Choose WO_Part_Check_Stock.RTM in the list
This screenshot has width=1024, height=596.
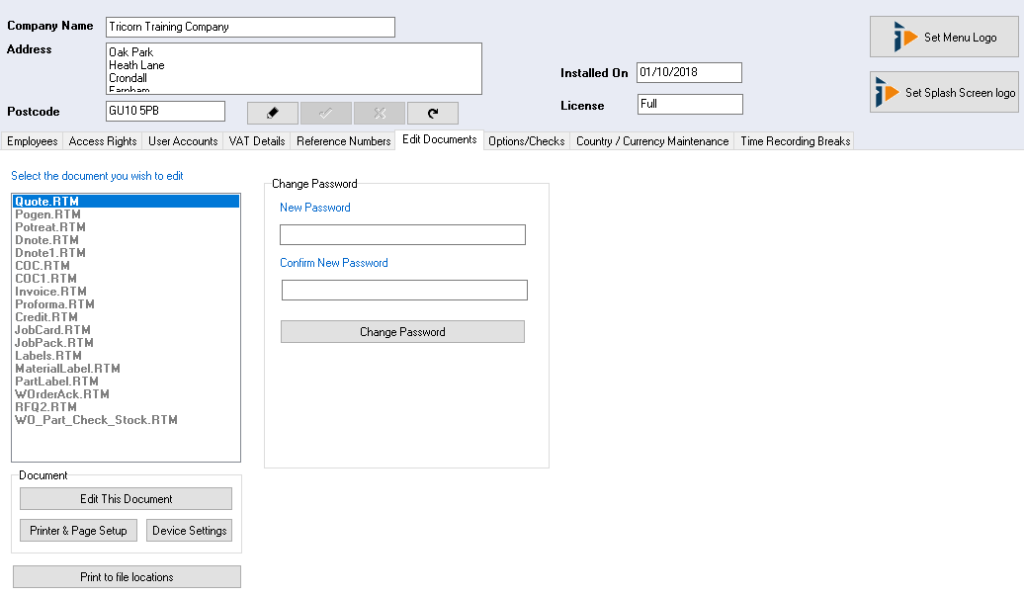tap(96, 420)
